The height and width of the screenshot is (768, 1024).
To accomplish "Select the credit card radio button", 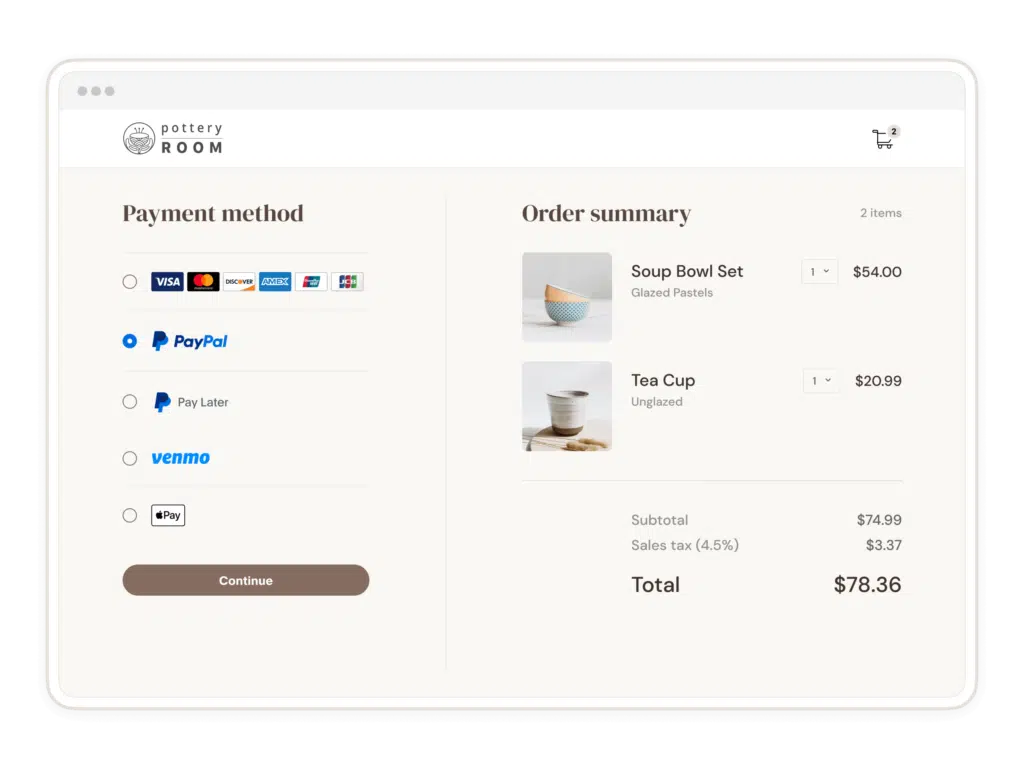I will [x=130, y=282].
